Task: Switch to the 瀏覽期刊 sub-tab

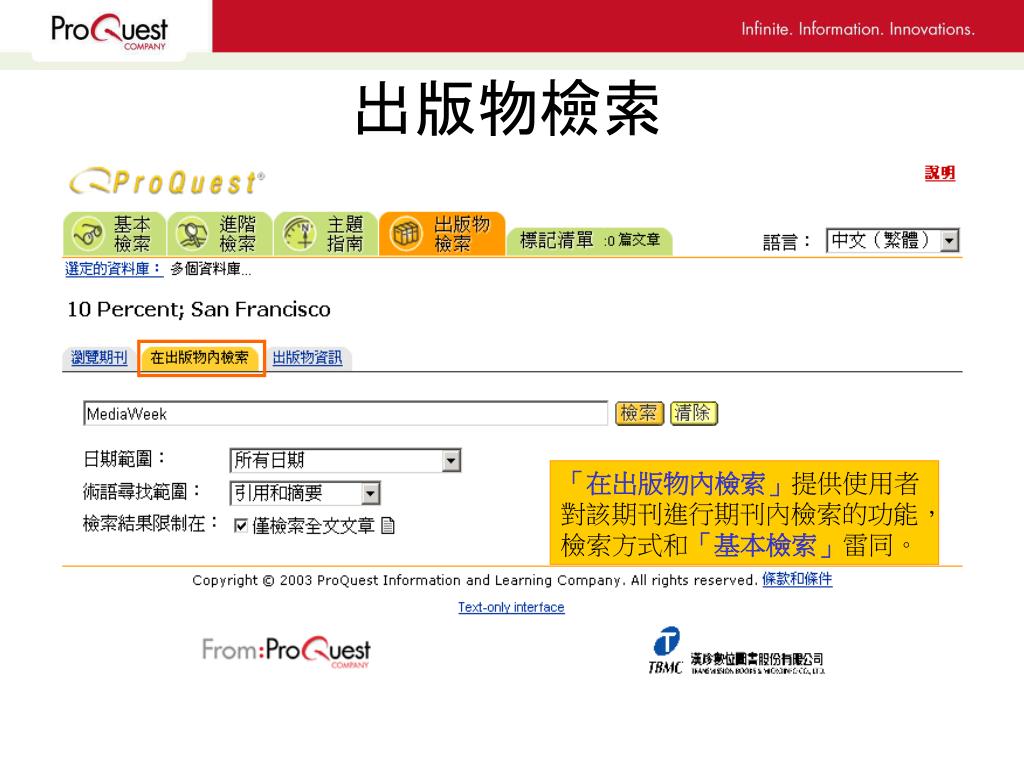Action: [99, 358]
